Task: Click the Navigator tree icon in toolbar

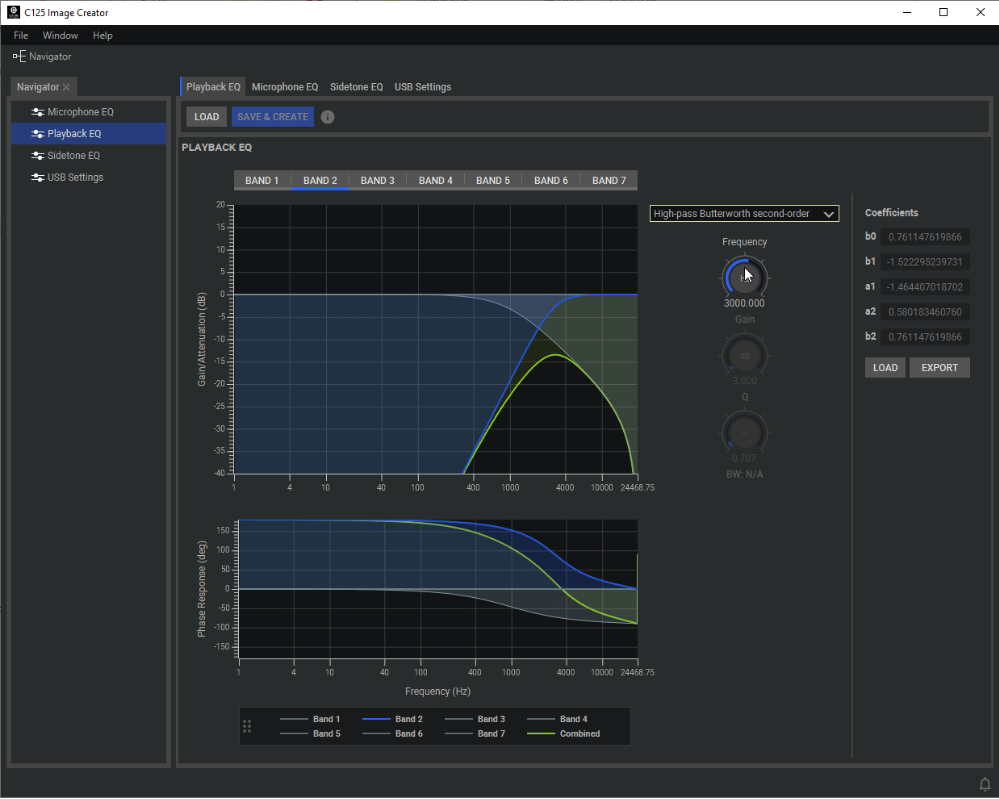Action: click(19, 56)
